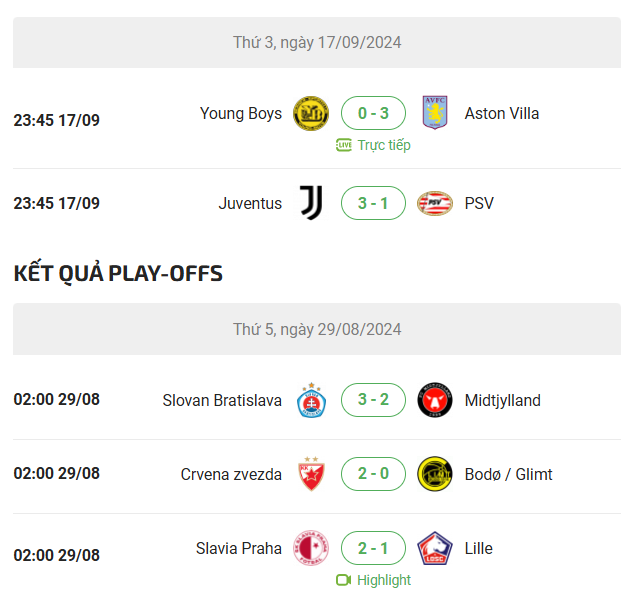This screenshot has width=630, height=601.
Task: Click the 2 - 0 match score
Action: click(373, 474)
